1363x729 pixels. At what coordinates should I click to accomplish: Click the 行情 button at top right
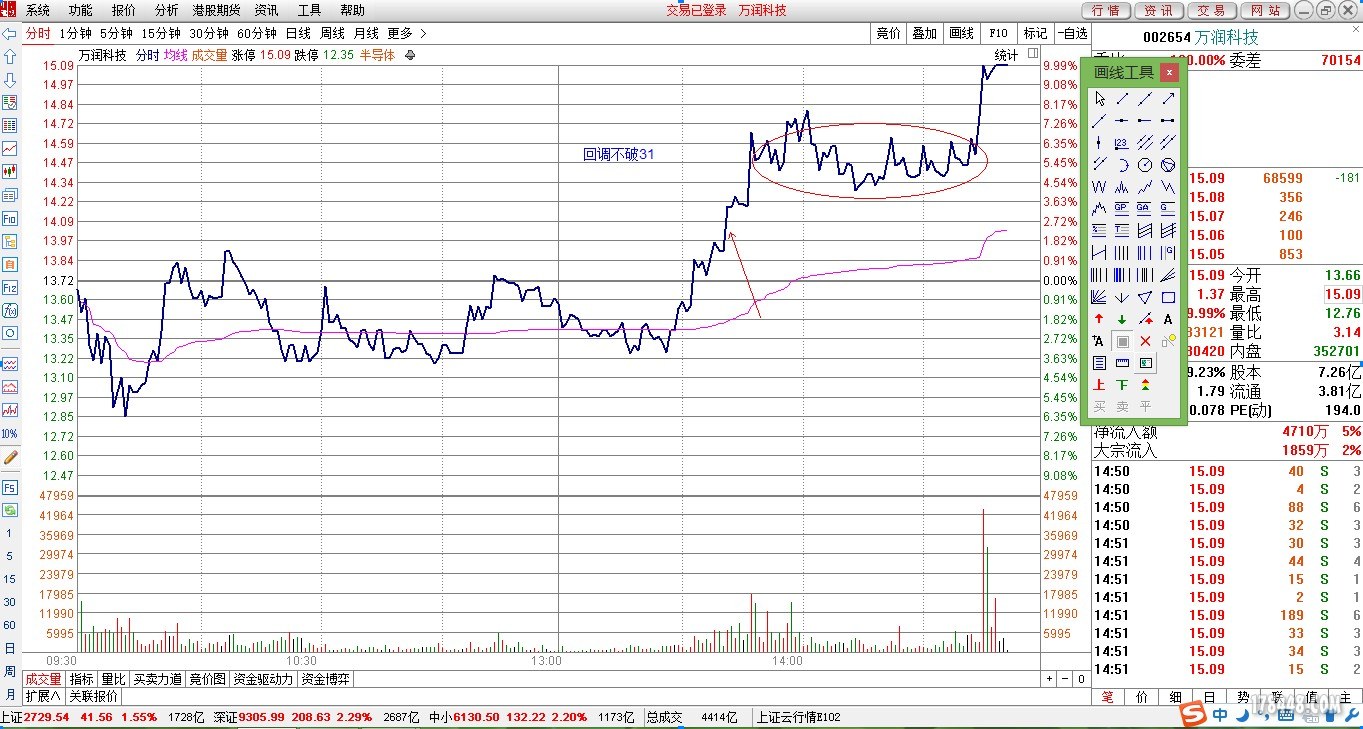tap(1106, 10)
